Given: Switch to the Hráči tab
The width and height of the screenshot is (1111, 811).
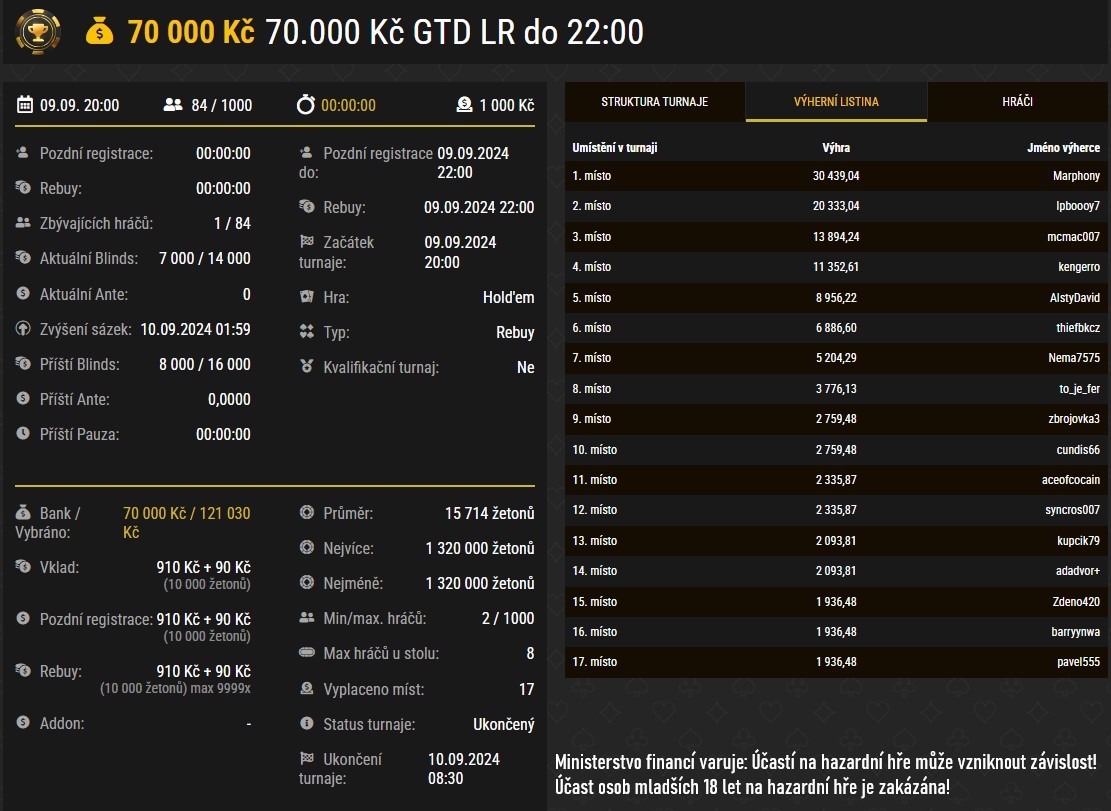Looking at the screenshot, I should pyautogui.click(x=1017, y=101).
